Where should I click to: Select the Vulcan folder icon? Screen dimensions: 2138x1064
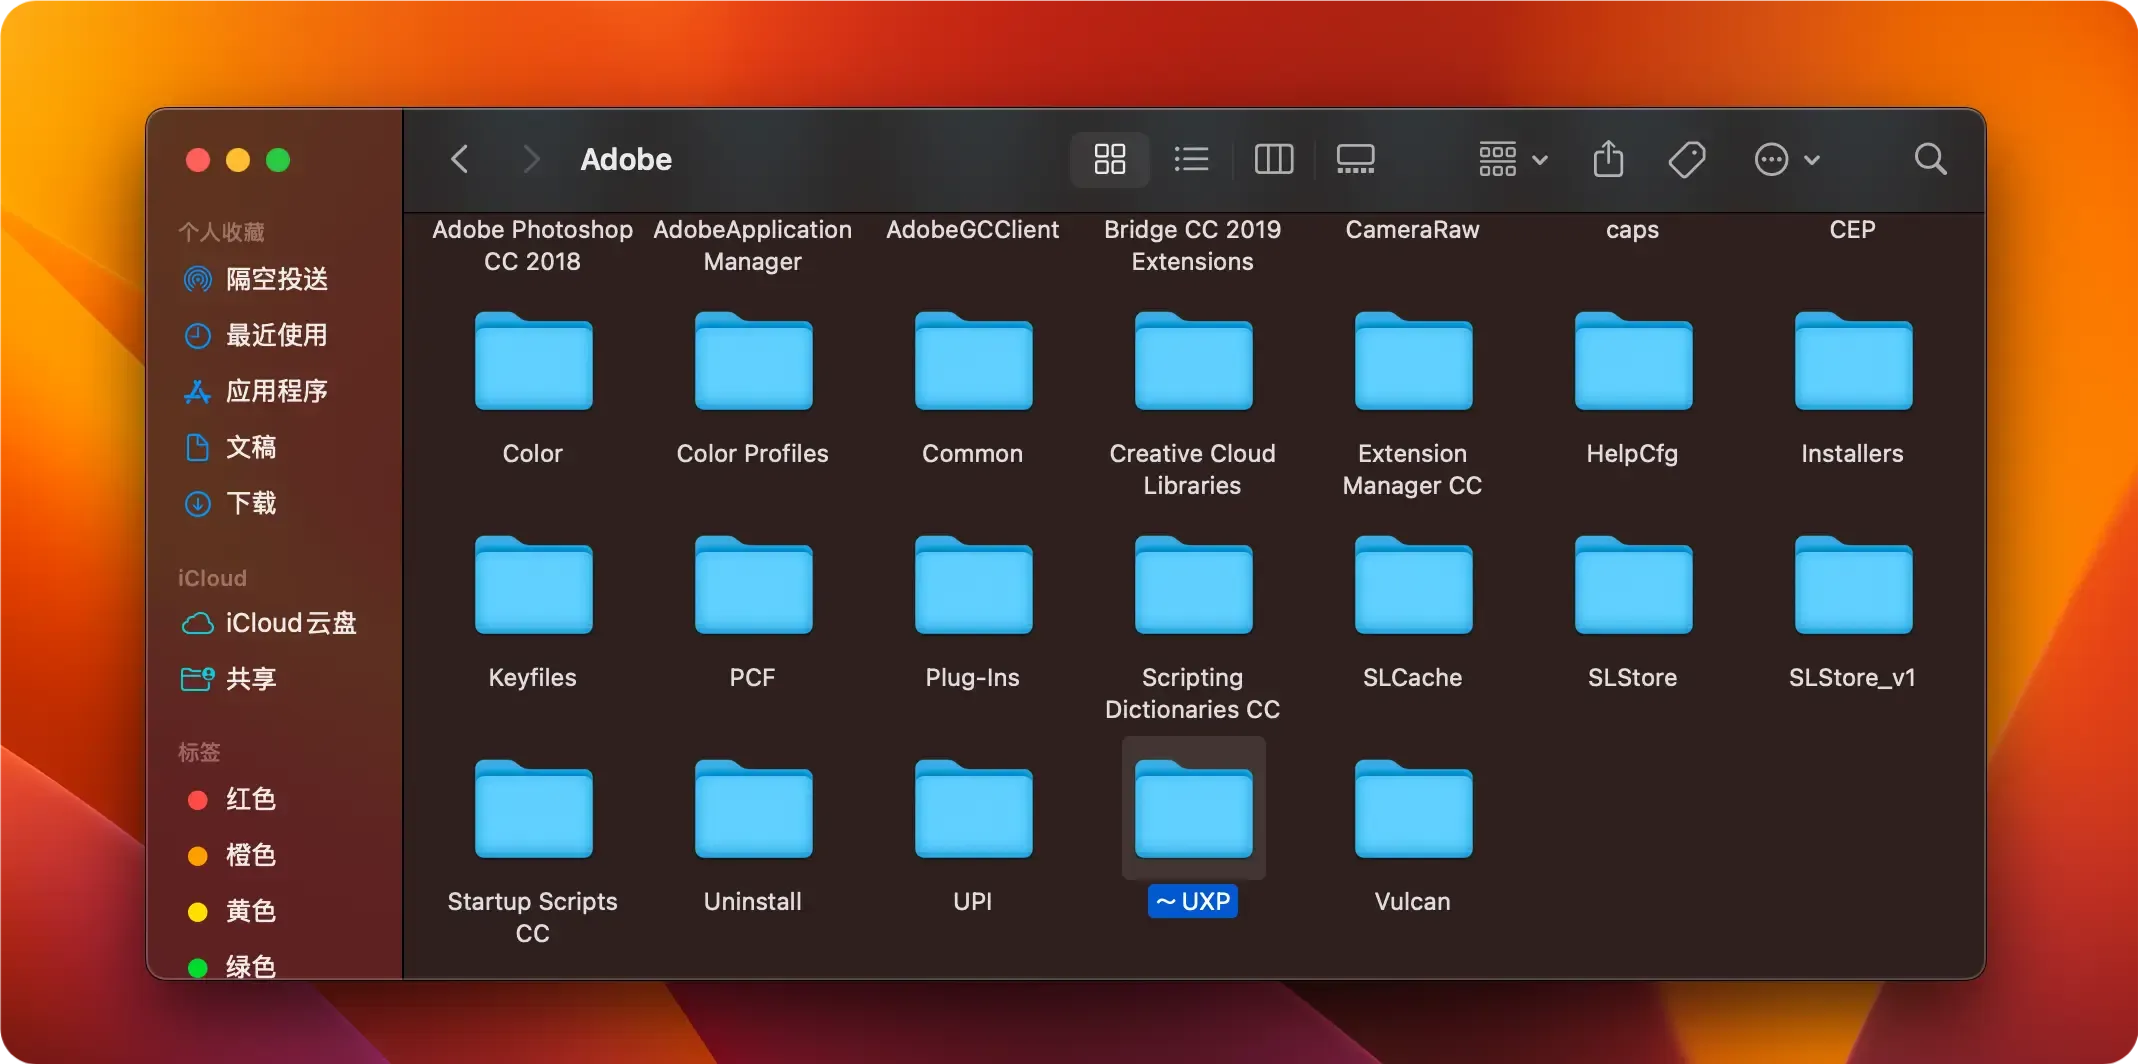[1413, 809]
